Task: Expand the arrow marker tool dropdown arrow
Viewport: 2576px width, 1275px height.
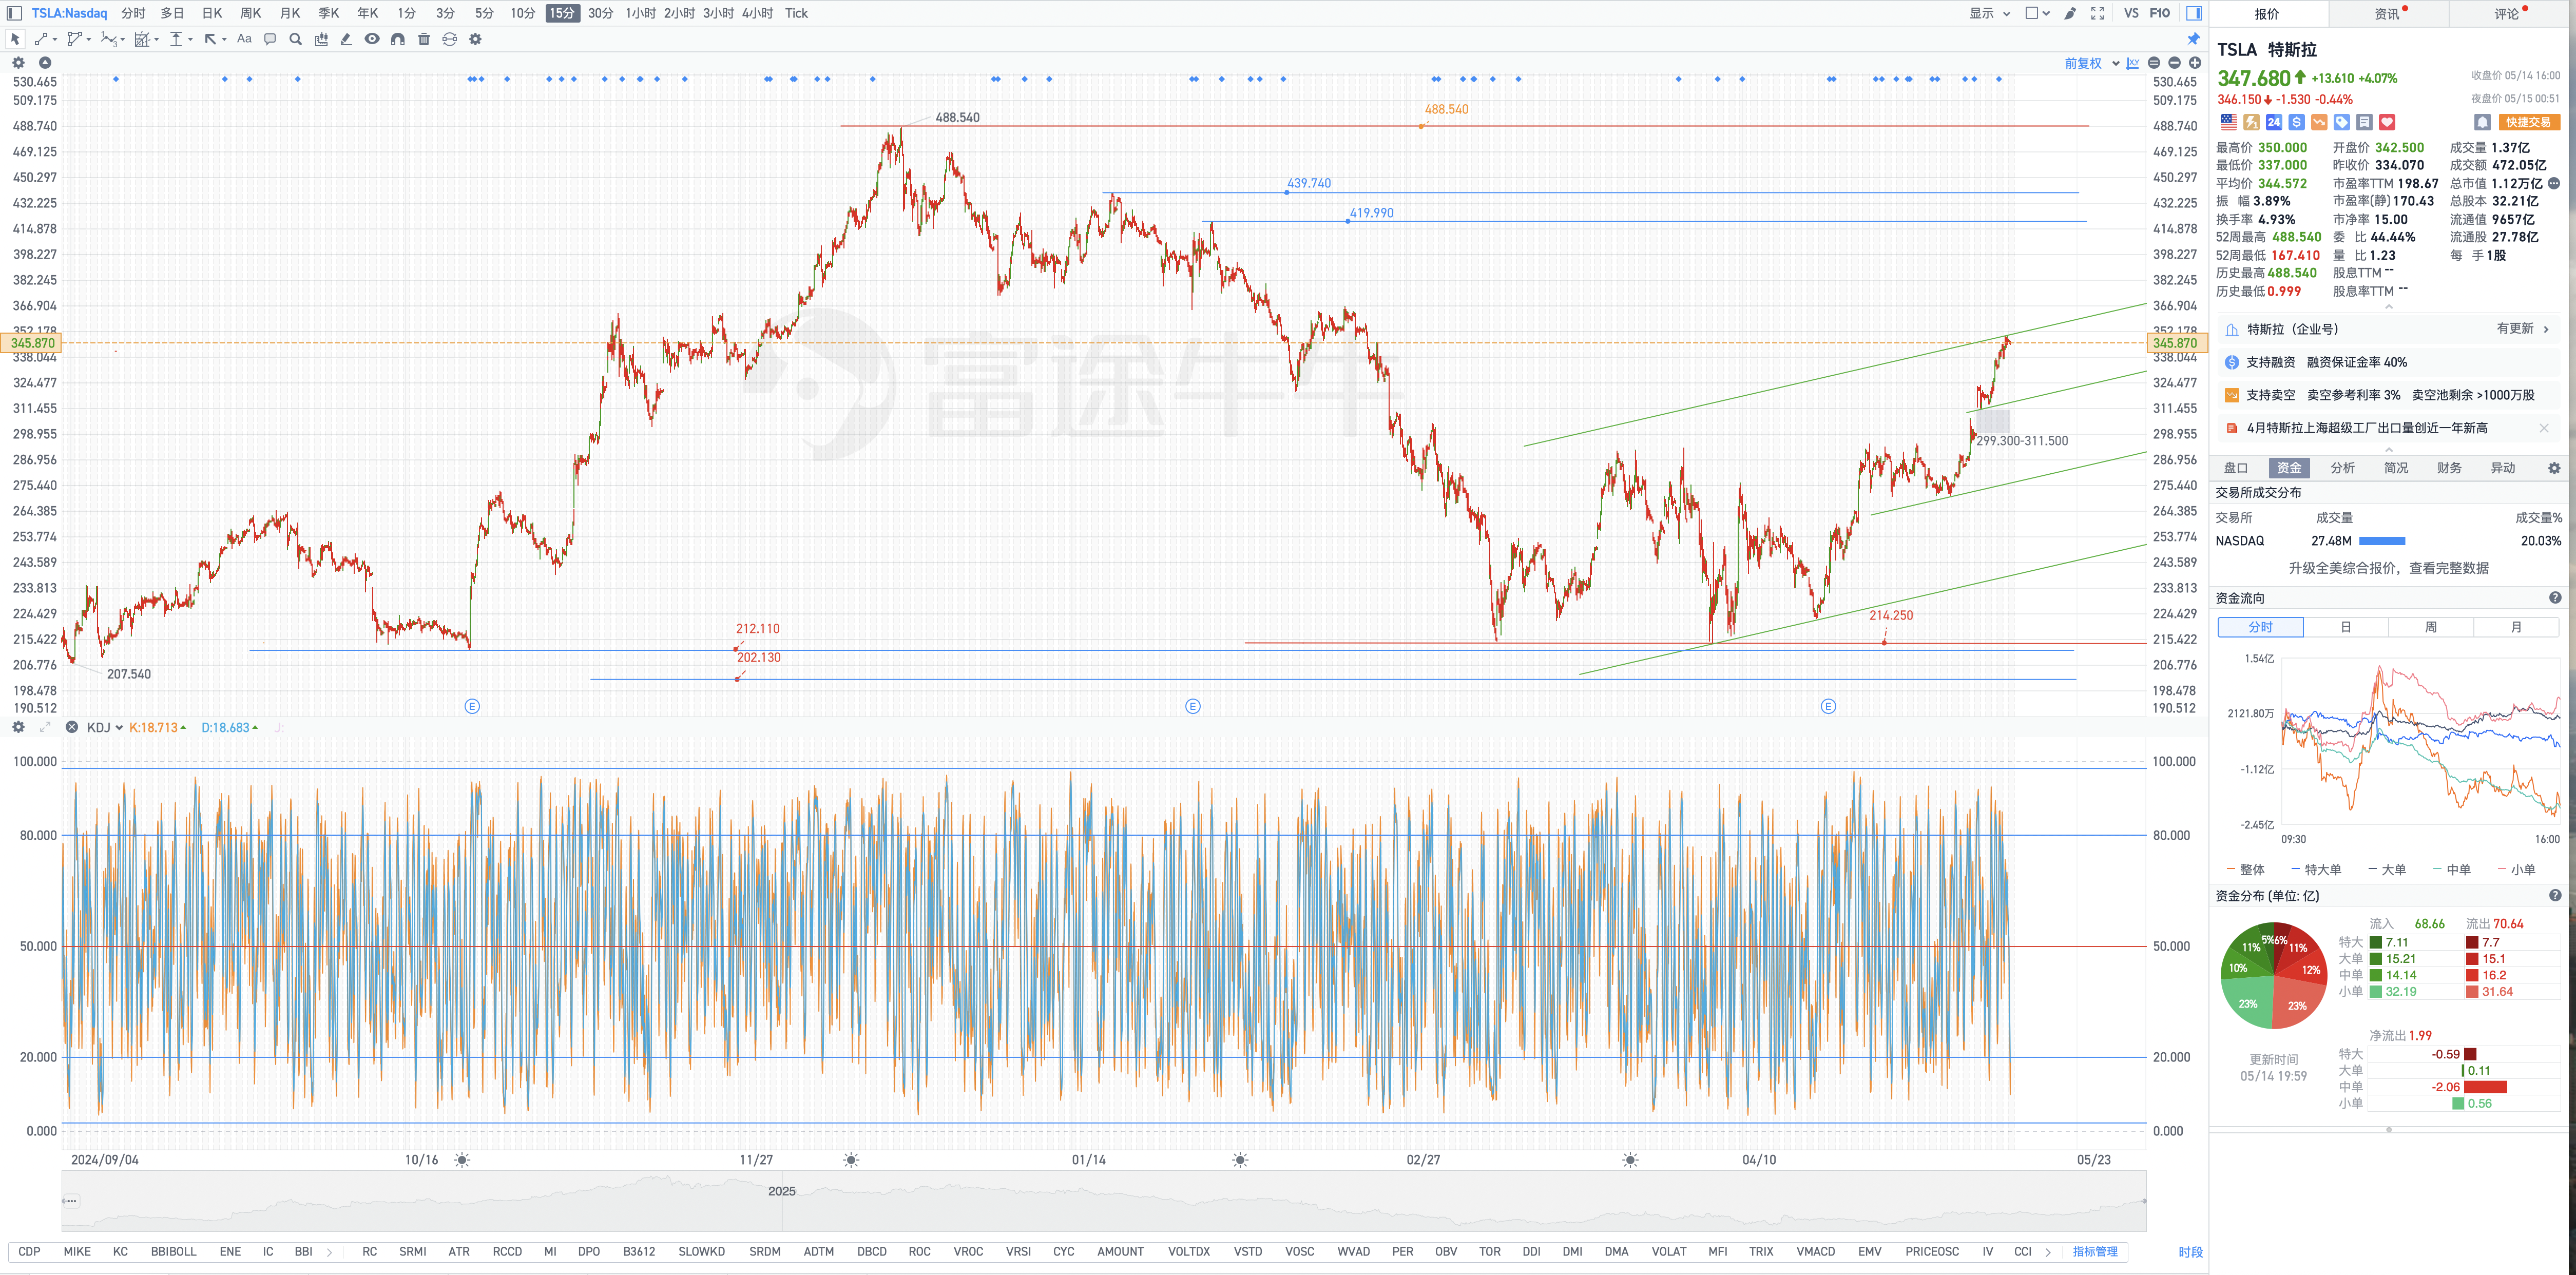Action: point(224,39)
